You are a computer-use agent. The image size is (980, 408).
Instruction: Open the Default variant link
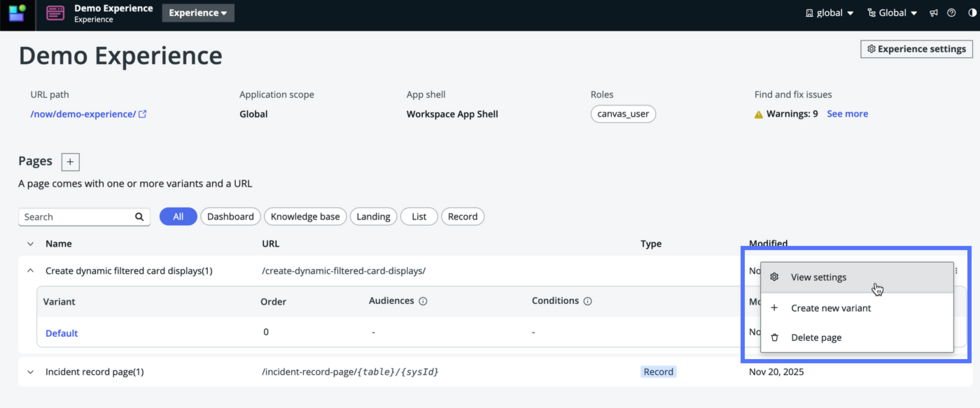point(62,333)
